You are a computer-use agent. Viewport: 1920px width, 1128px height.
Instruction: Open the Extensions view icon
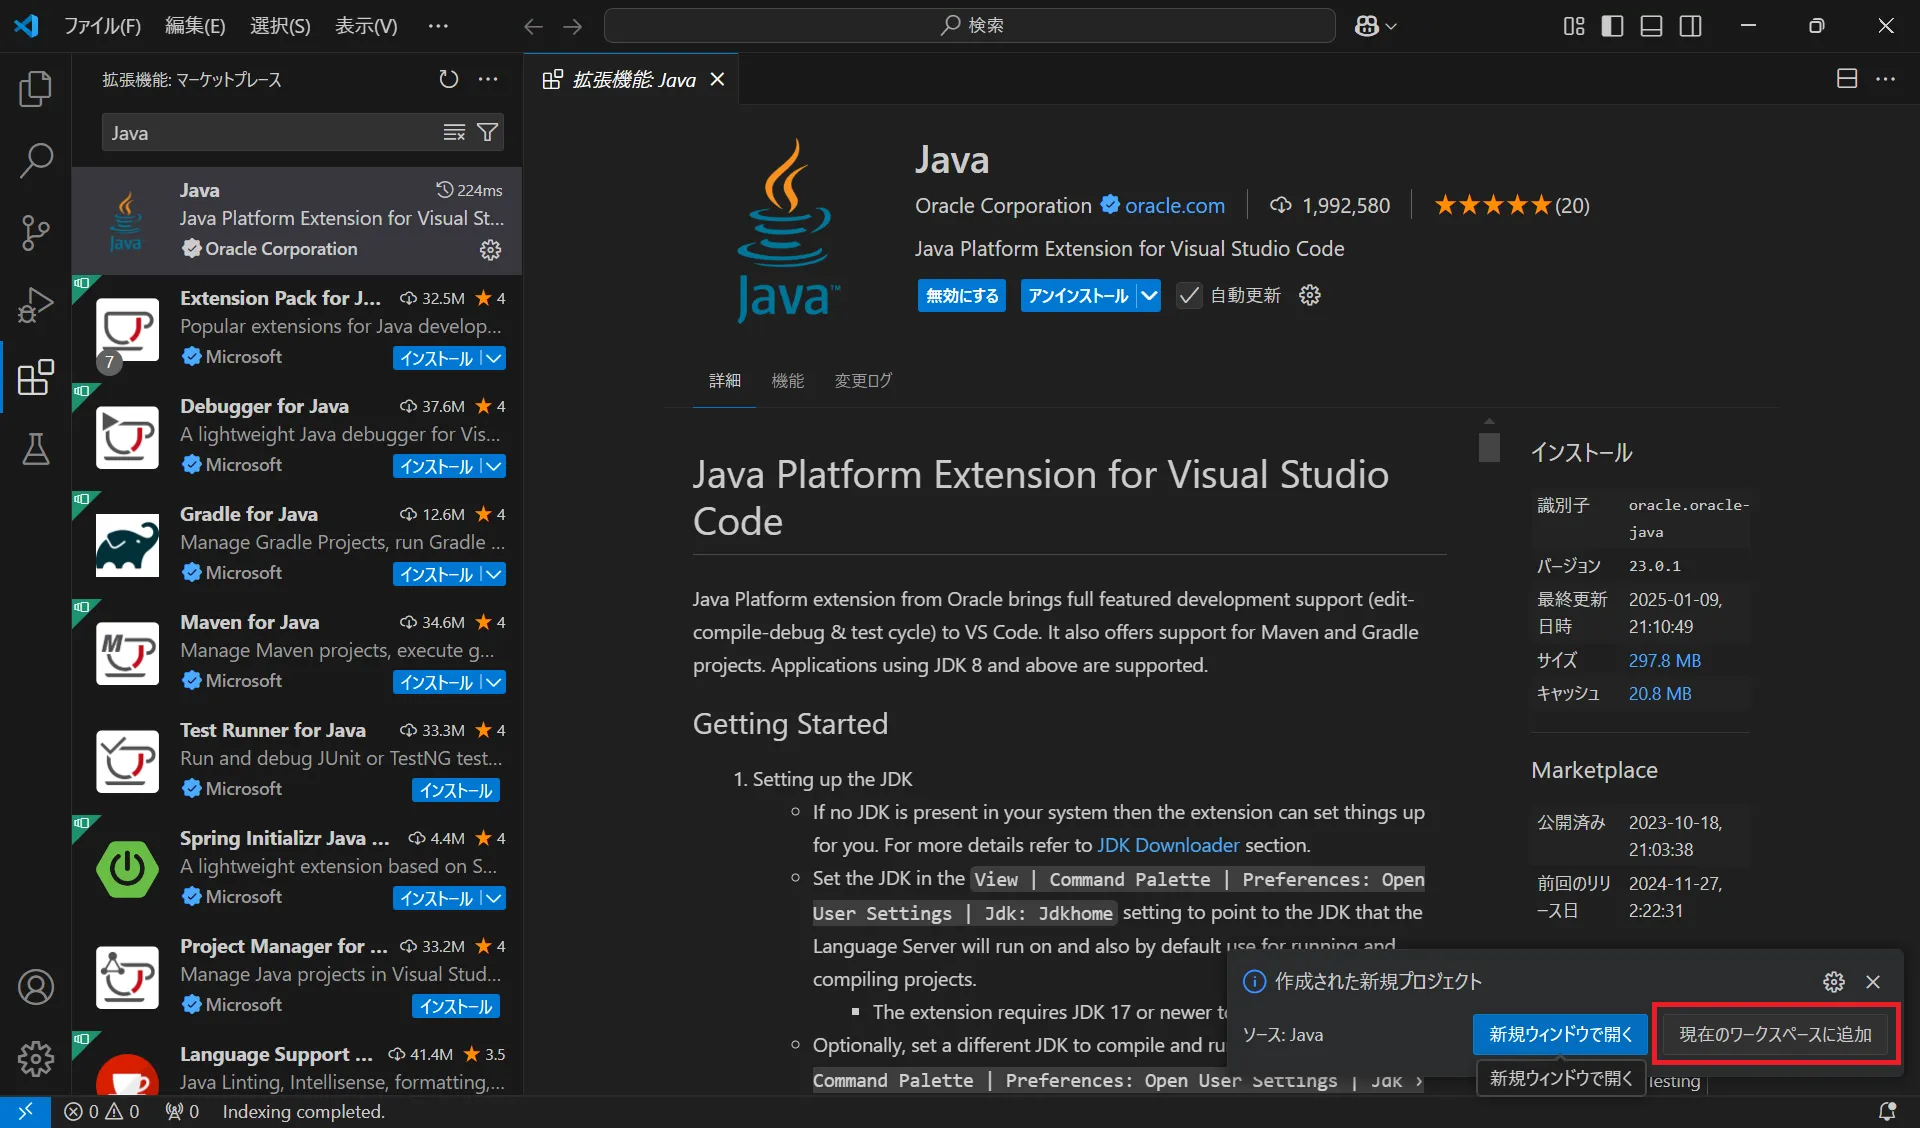pyautogui.click(x=36, y=377)
